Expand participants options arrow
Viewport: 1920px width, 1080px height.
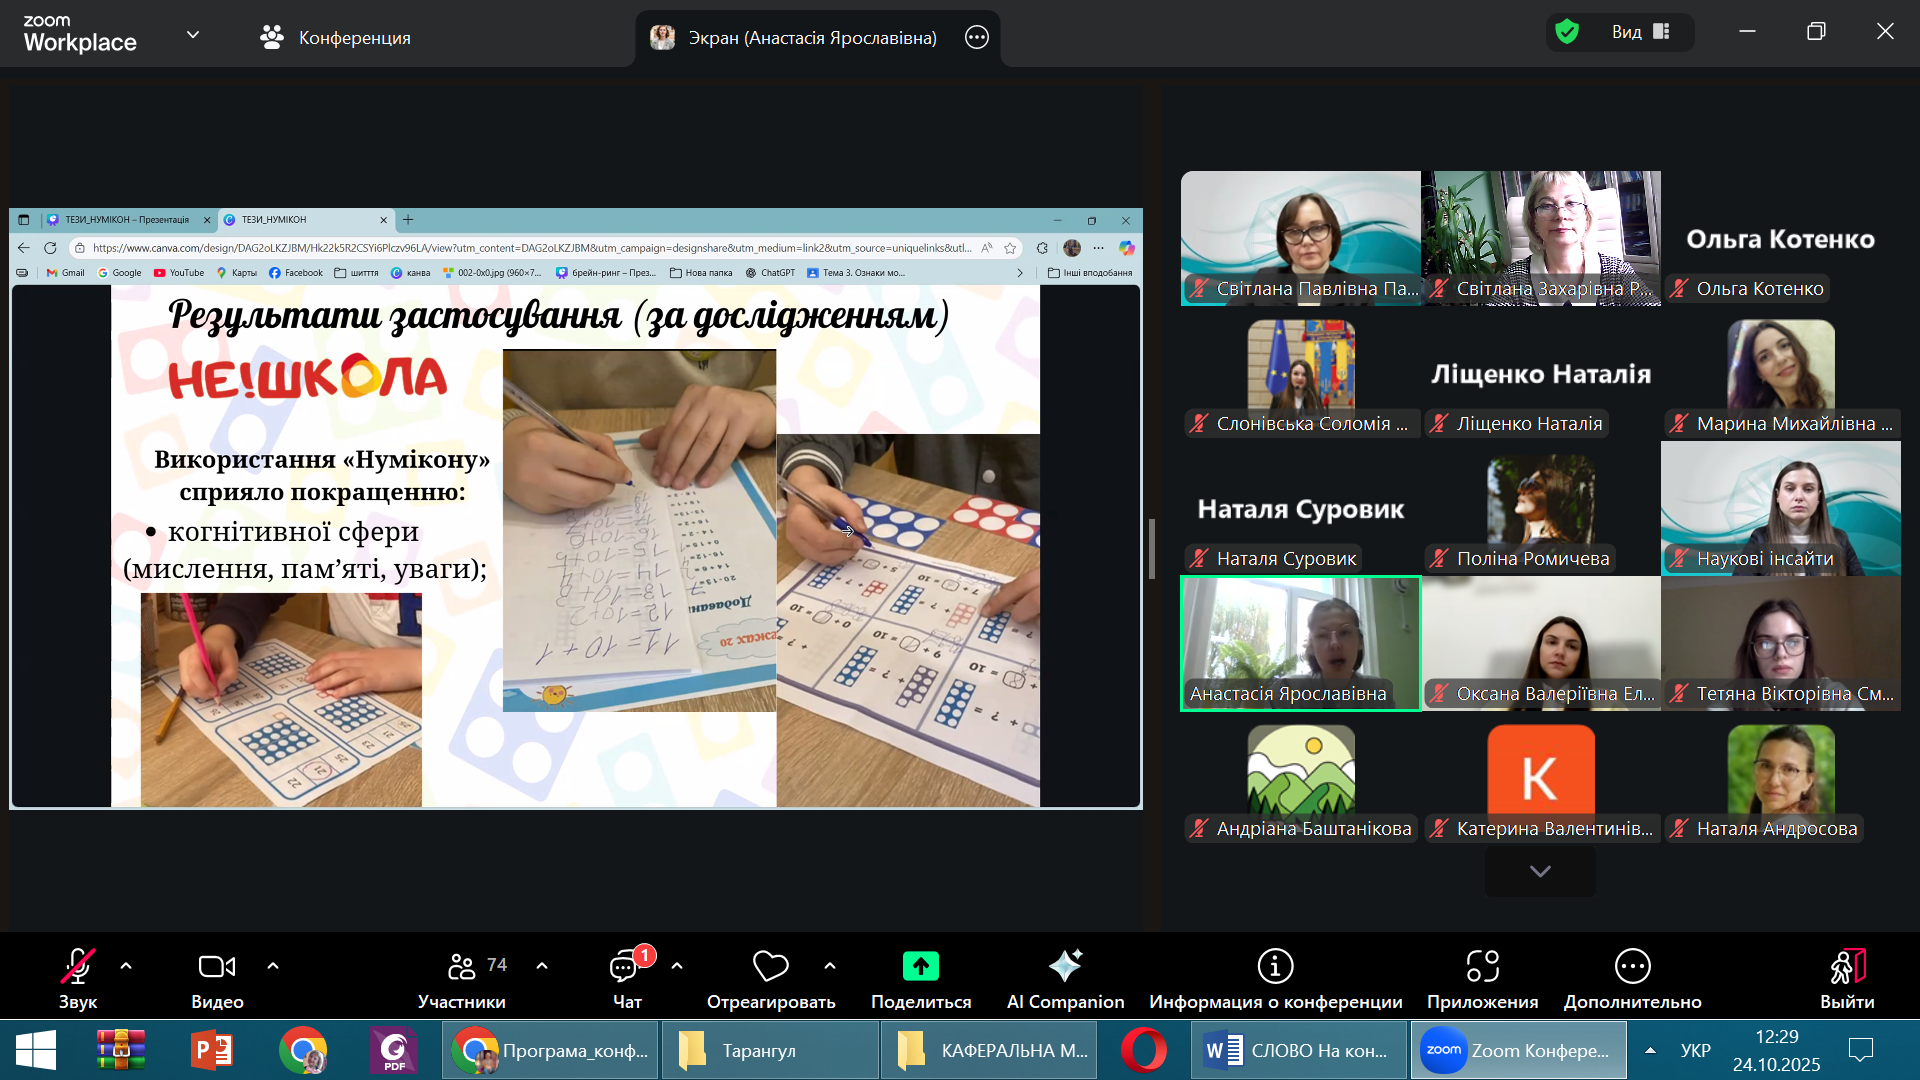[x=542, y=966]
